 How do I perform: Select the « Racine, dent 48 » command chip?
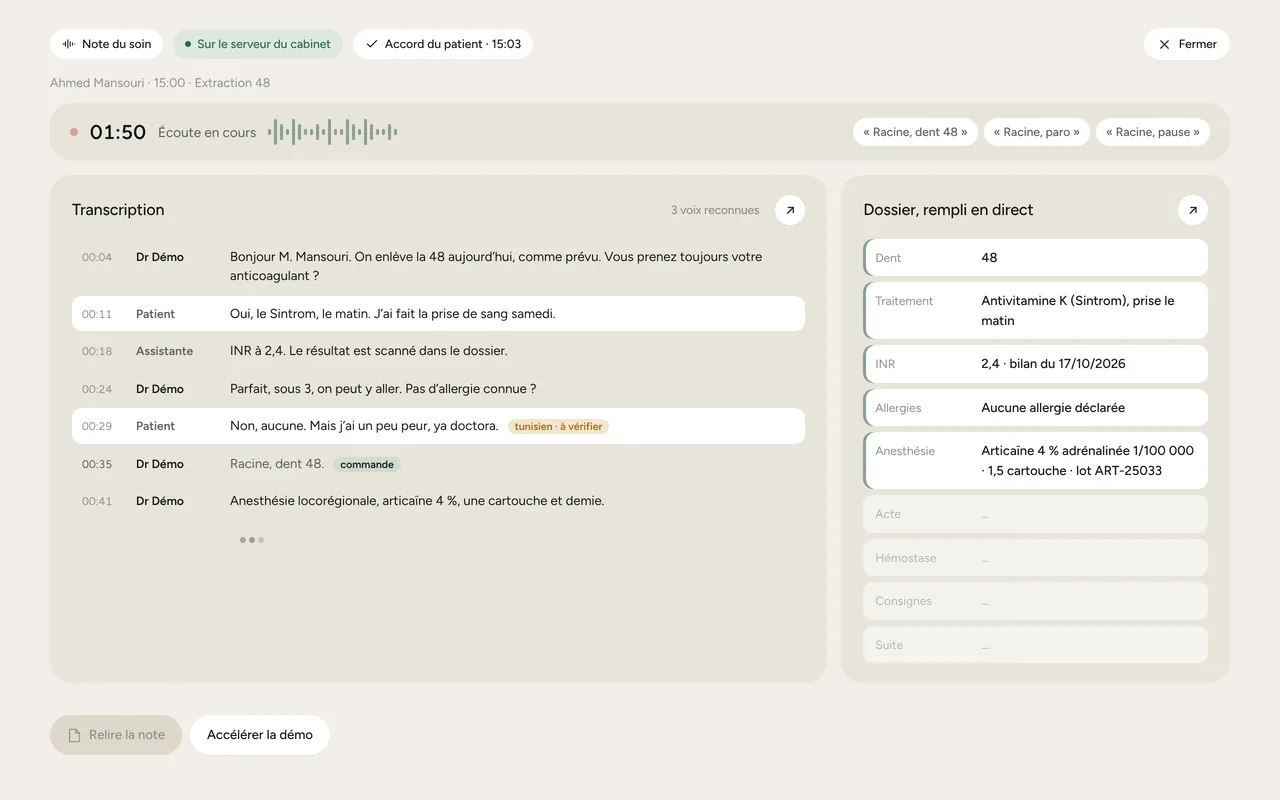coord(915,132)
